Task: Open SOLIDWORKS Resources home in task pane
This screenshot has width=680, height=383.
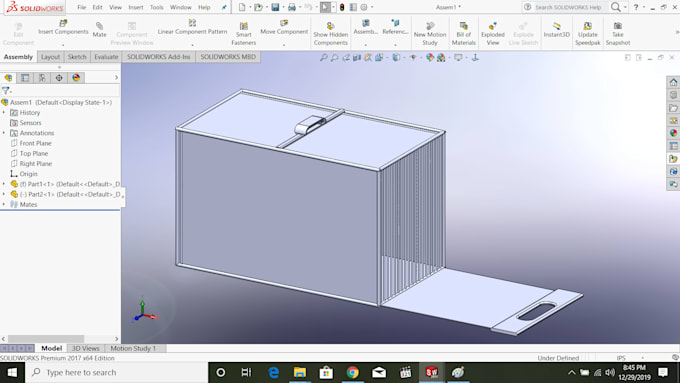Action: click(x=673, y=82)
